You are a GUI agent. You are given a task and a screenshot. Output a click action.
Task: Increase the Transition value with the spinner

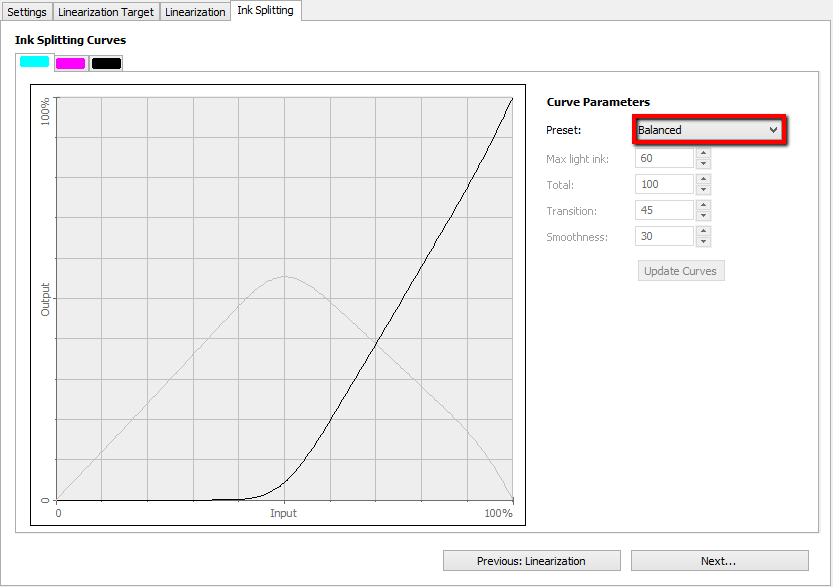pos(703,206)
